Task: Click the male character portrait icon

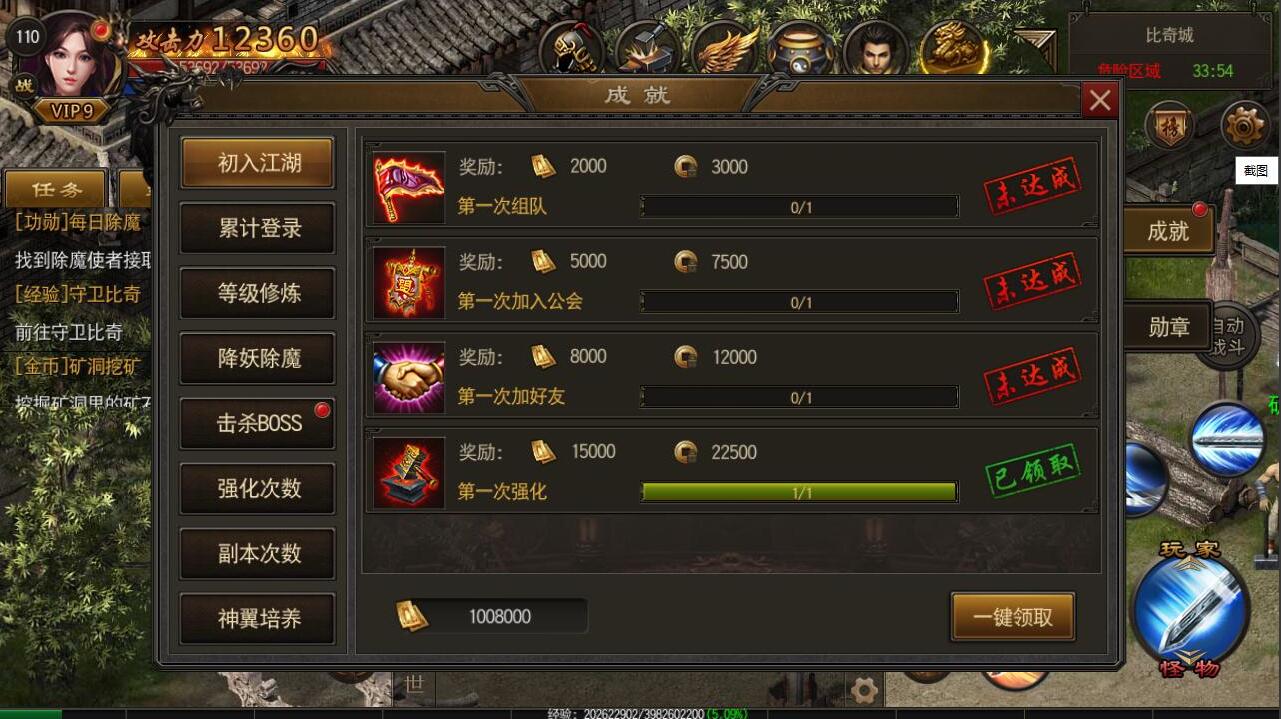Action: (876, 48)
